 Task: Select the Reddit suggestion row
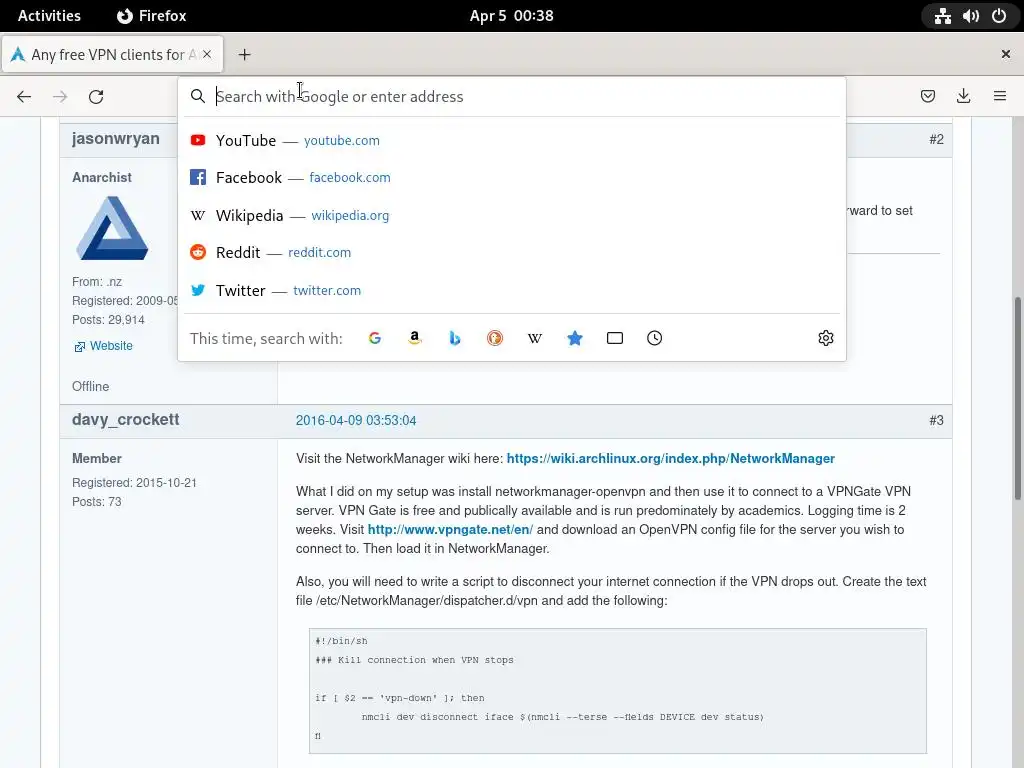[512, 253]
